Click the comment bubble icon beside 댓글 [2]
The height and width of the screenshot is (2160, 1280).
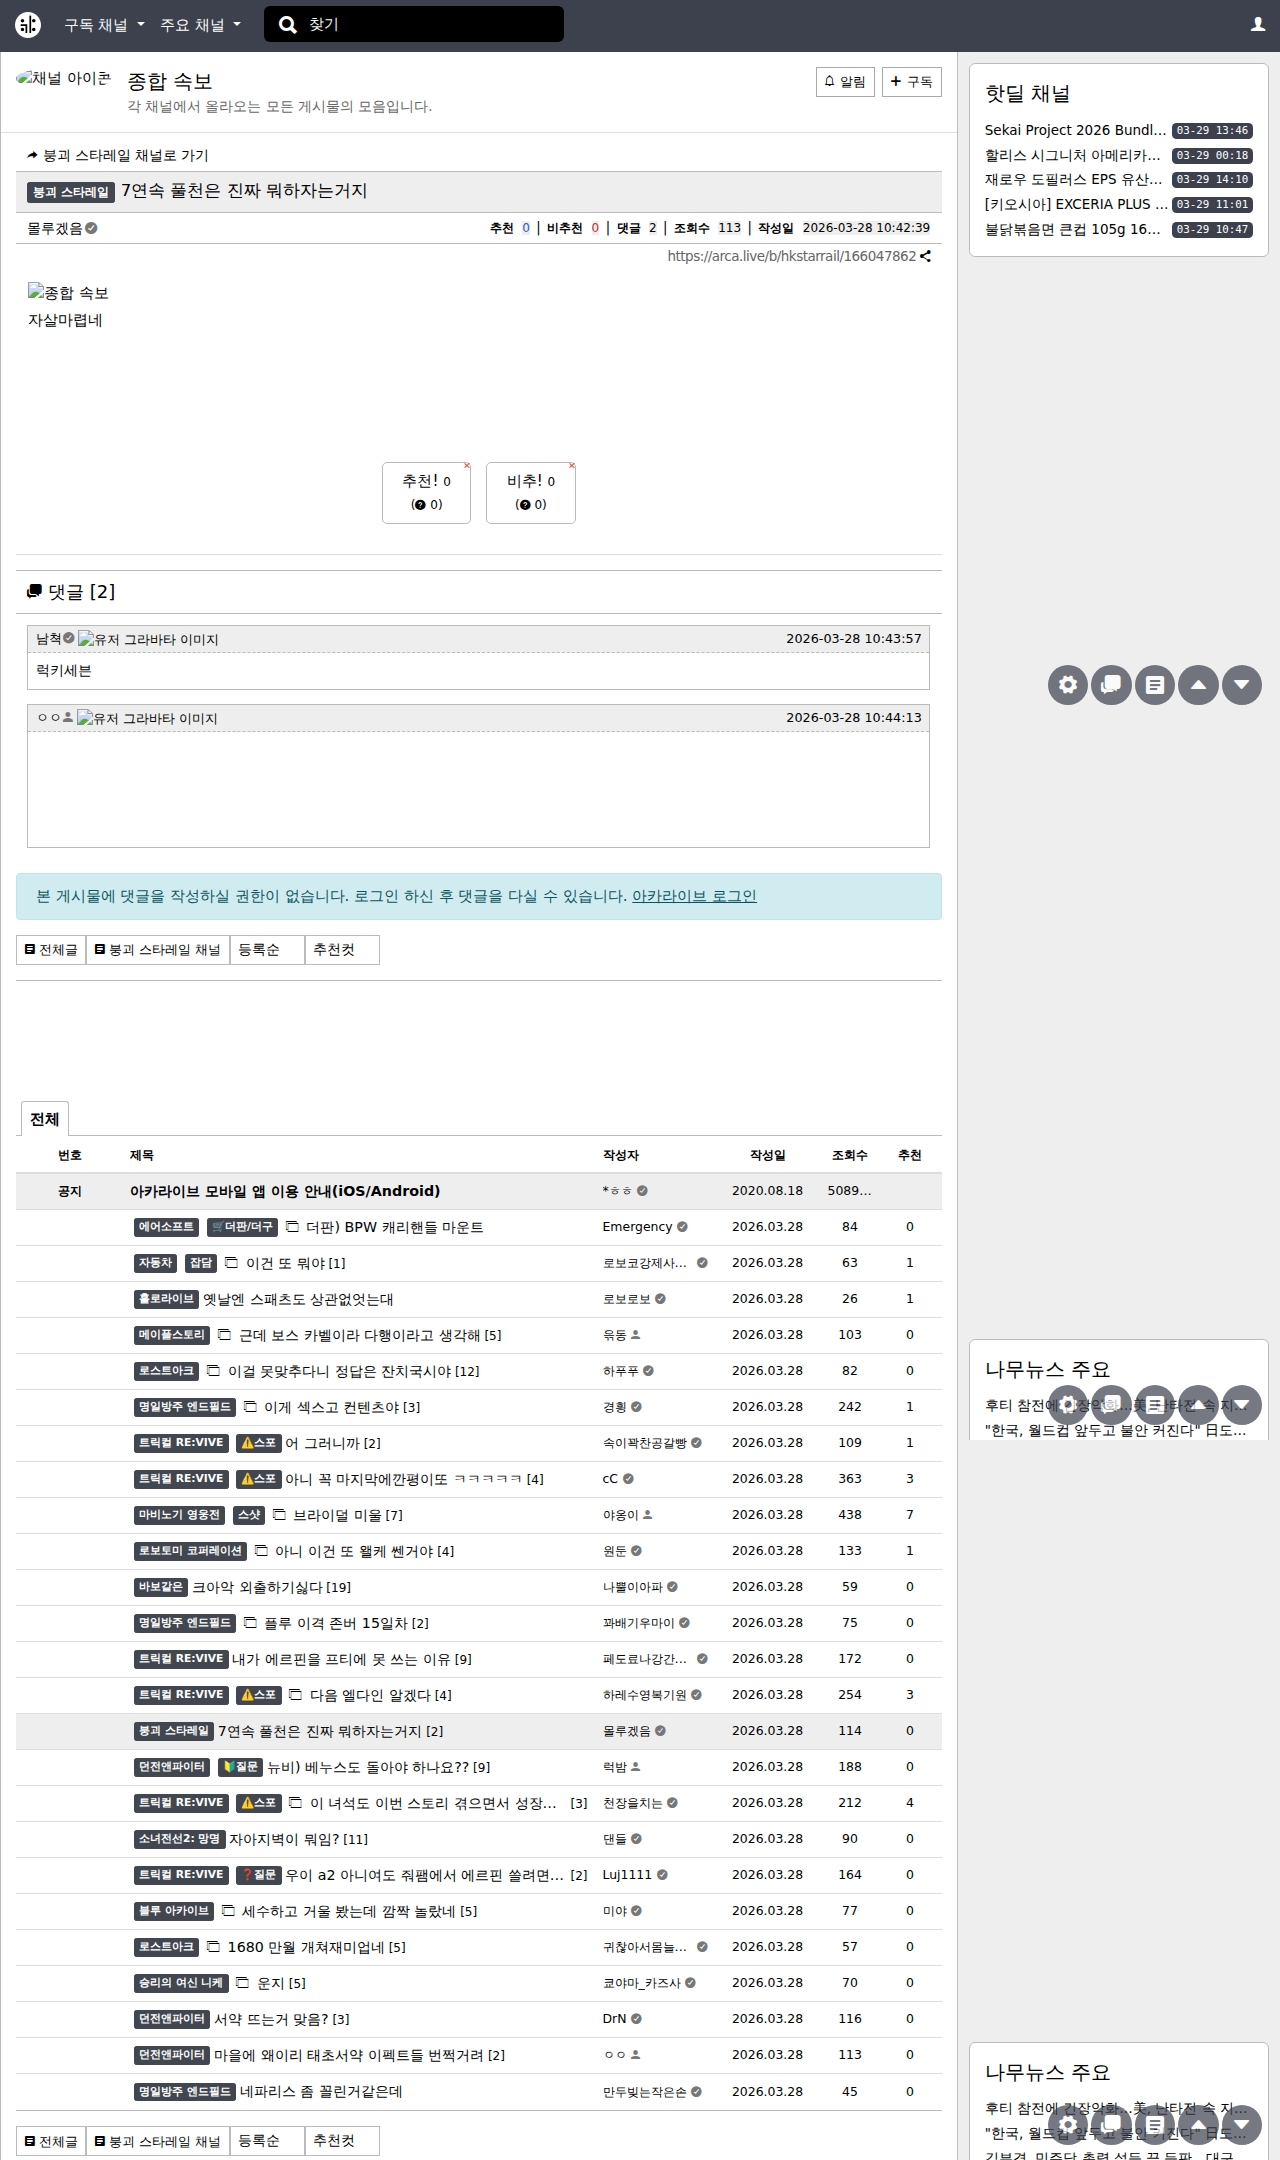pos(34,592)
